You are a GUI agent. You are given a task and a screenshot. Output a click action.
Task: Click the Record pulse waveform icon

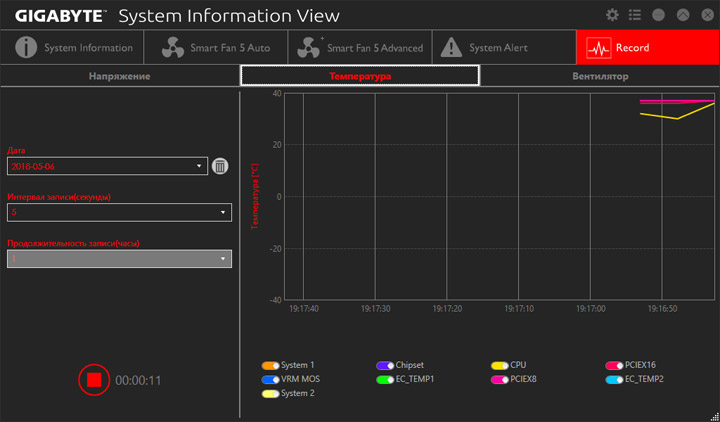point(599,48)
